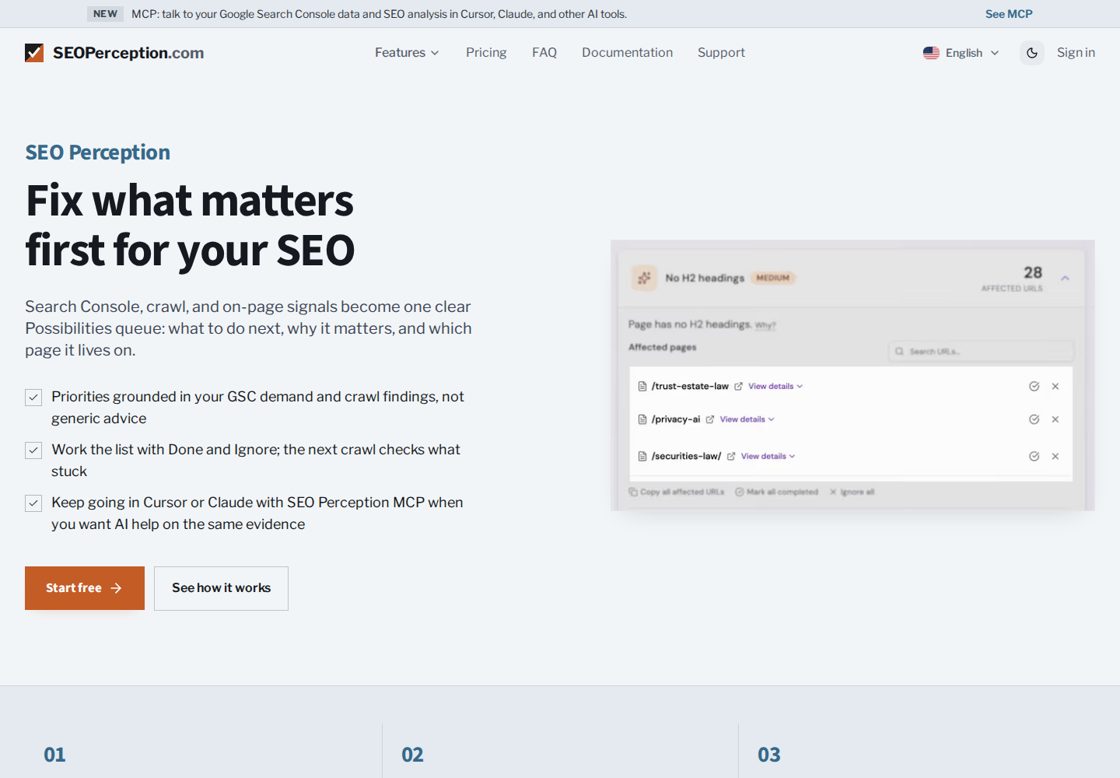This screenshot has width=1120, height=778.
Task: Click the Start free button
Action: coord(84,588)
